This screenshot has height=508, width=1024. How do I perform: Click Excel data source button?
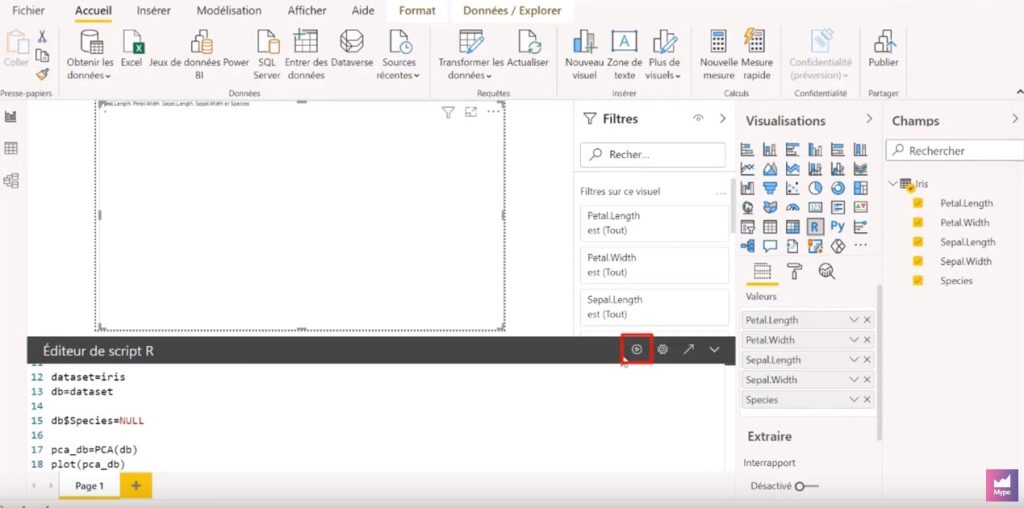[131, 48]
